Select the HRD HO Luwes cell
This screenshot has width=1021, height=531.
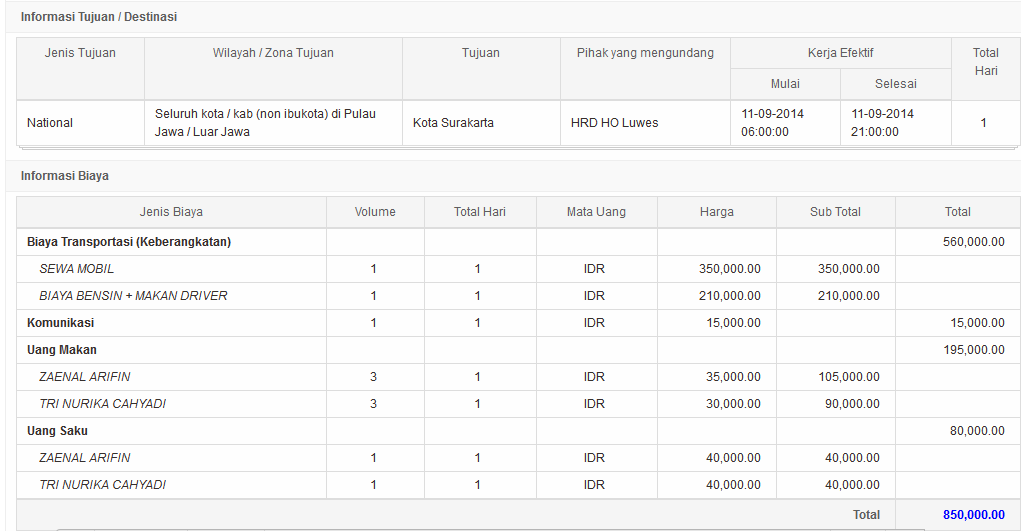click(x=614, y=123)
